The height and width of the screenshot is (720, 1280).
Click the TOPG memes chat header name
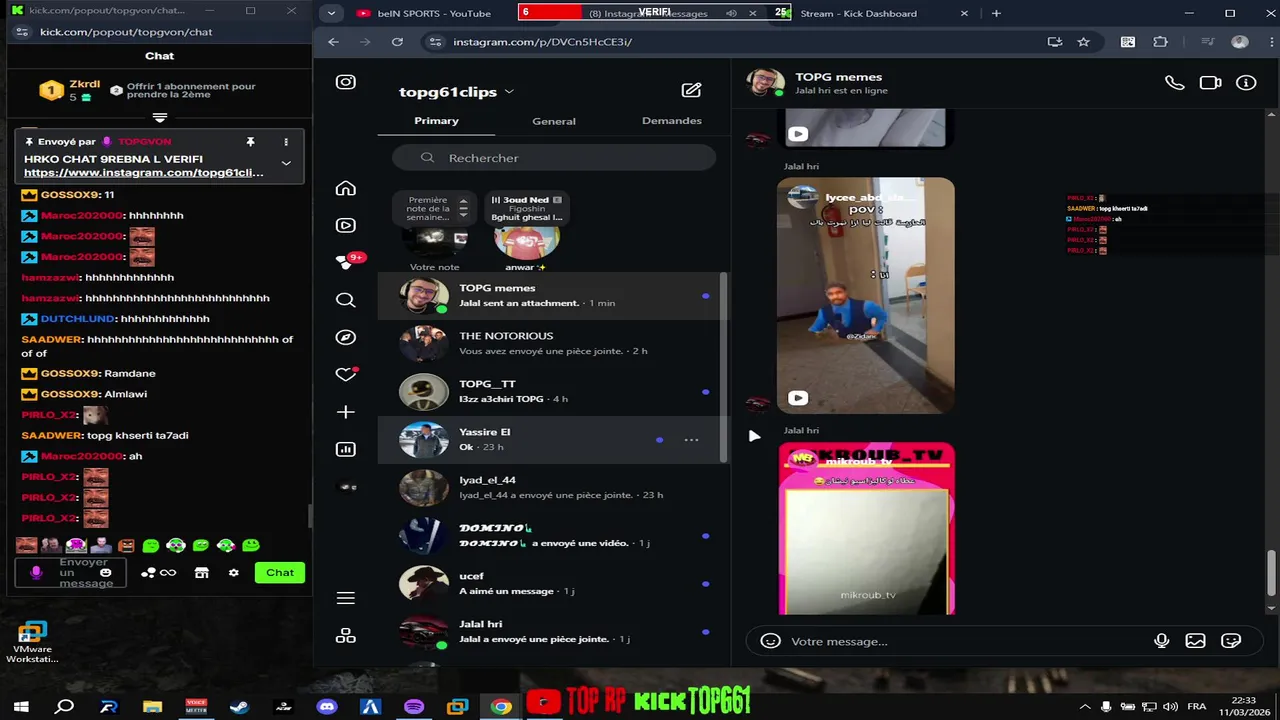(x=838, y=77)
